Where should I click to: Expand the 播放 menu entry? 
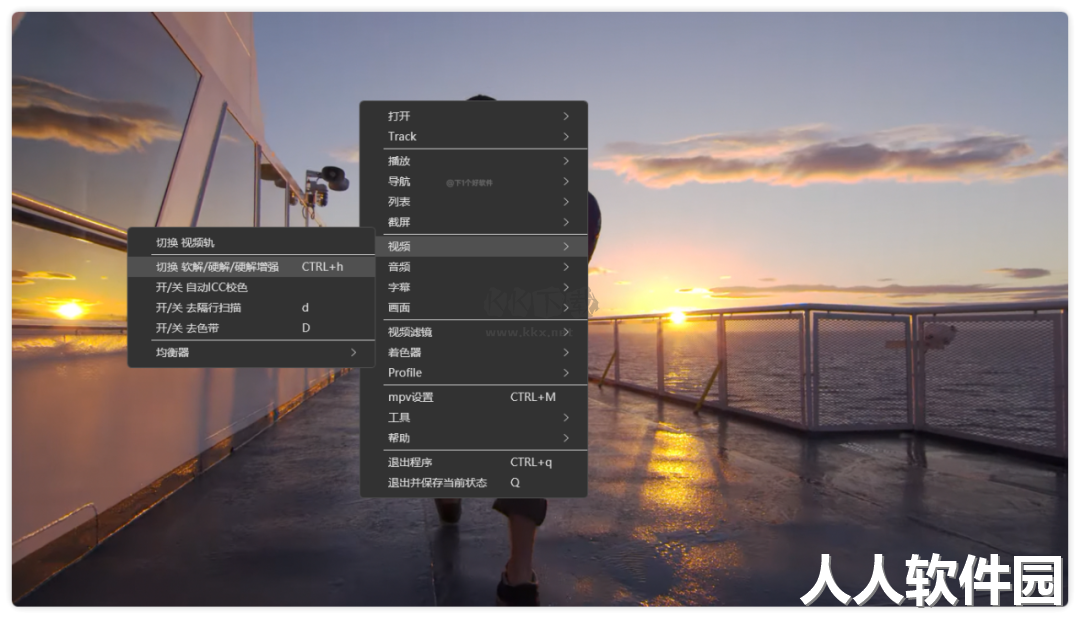coord(474,161)
